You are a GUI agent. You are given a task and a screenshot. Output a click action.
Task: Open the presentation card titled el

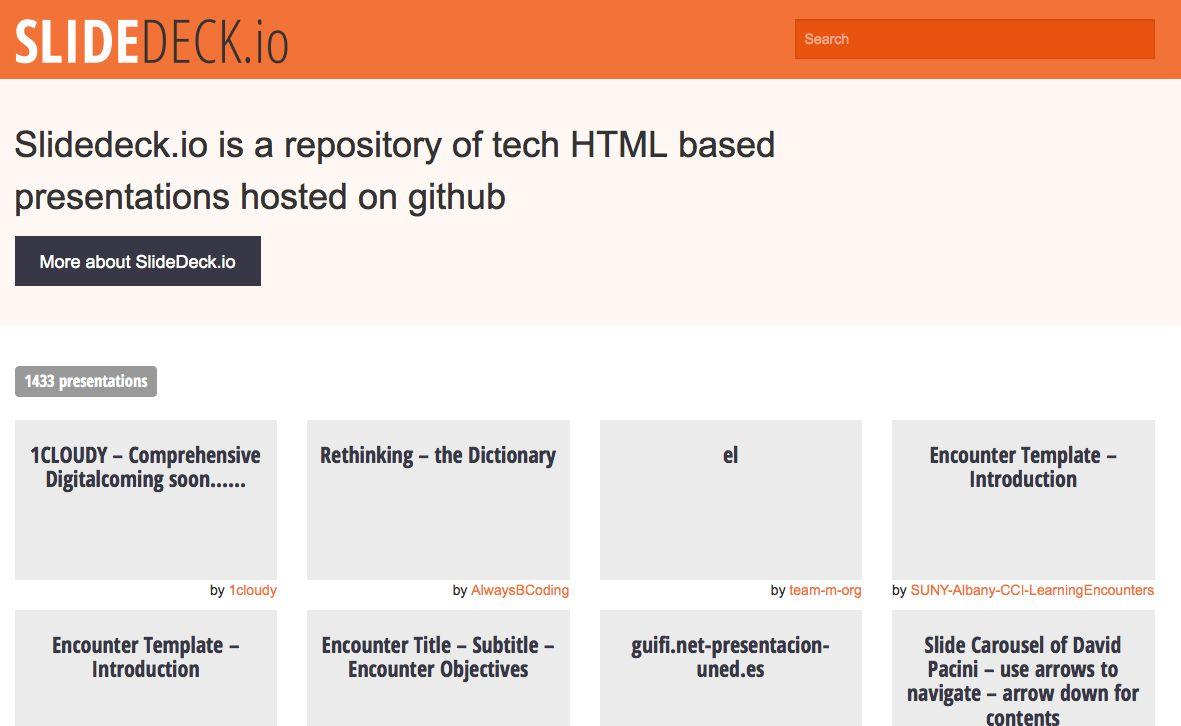(x=731, y=500)
